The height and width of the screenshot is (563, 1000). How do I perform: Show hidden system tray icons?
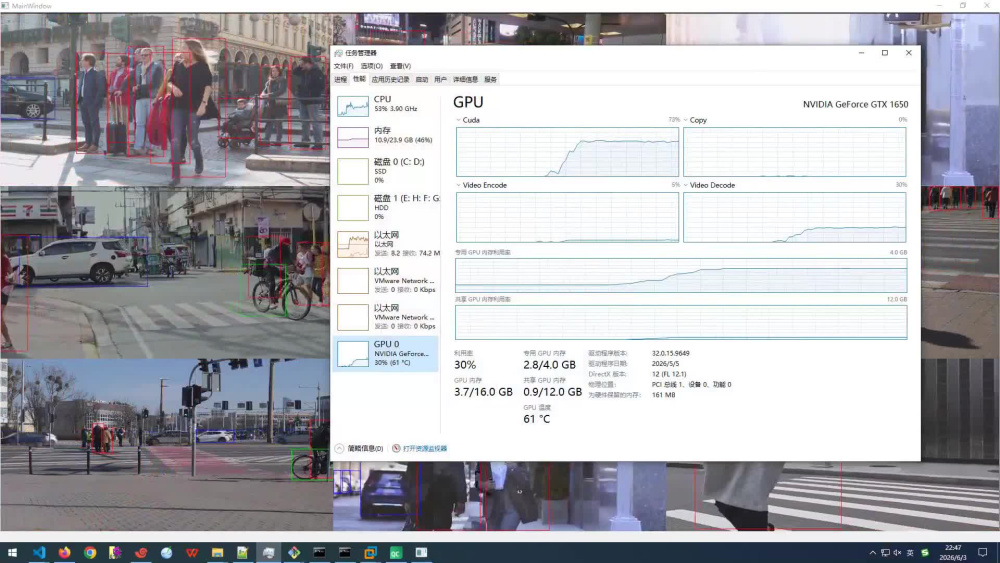pyautogui.click(x=872, y=553)
